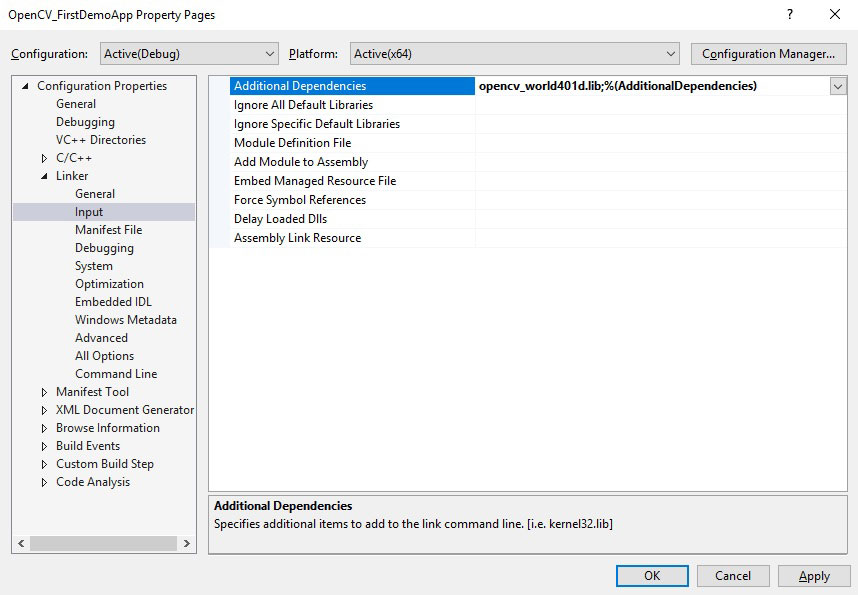Click the tree's horizontal scrollbar right arrow
Viewport: 858px width, 595px height.
point(187,543)
